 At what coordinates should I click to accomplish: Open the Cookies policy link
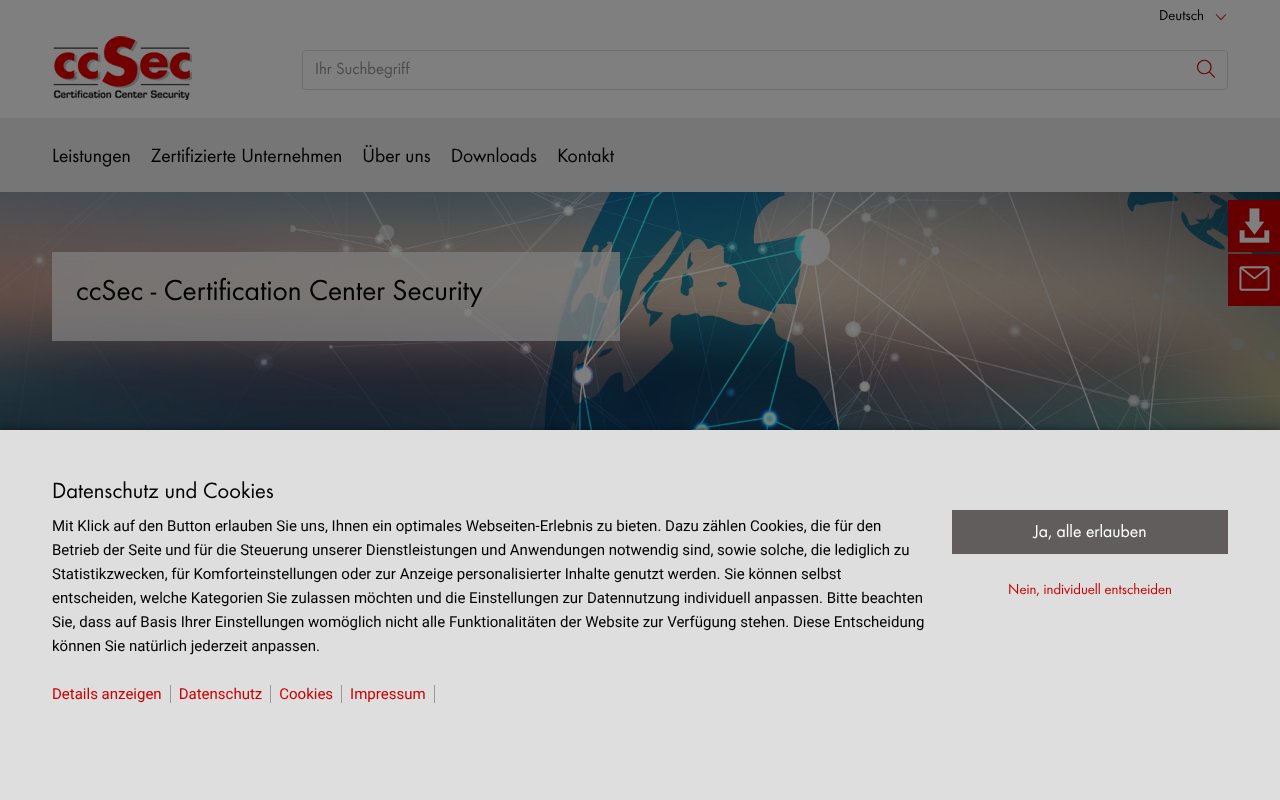[x=305, y=693]
